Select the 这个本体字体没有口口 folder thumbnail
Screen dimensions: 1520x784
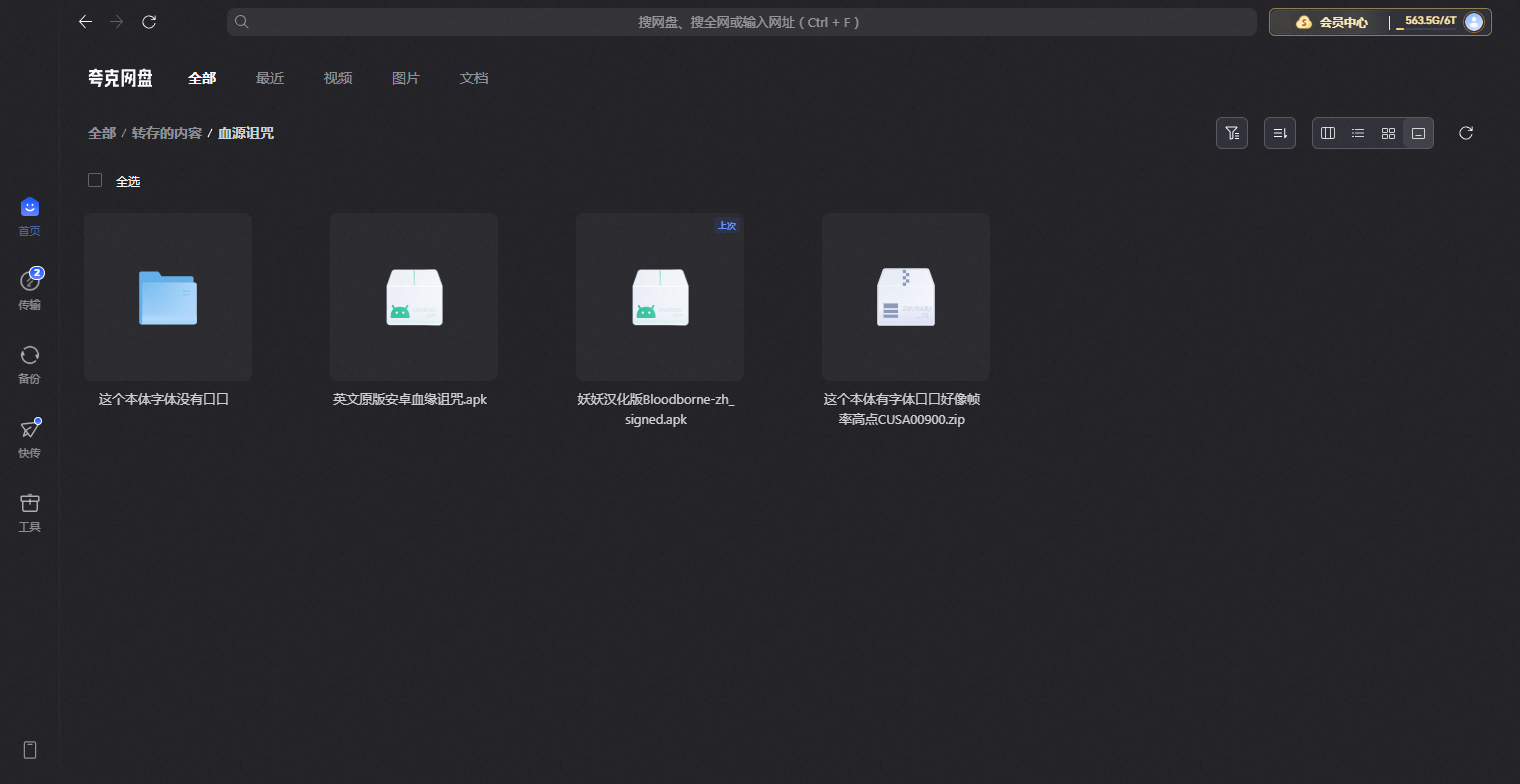[168, 297]
